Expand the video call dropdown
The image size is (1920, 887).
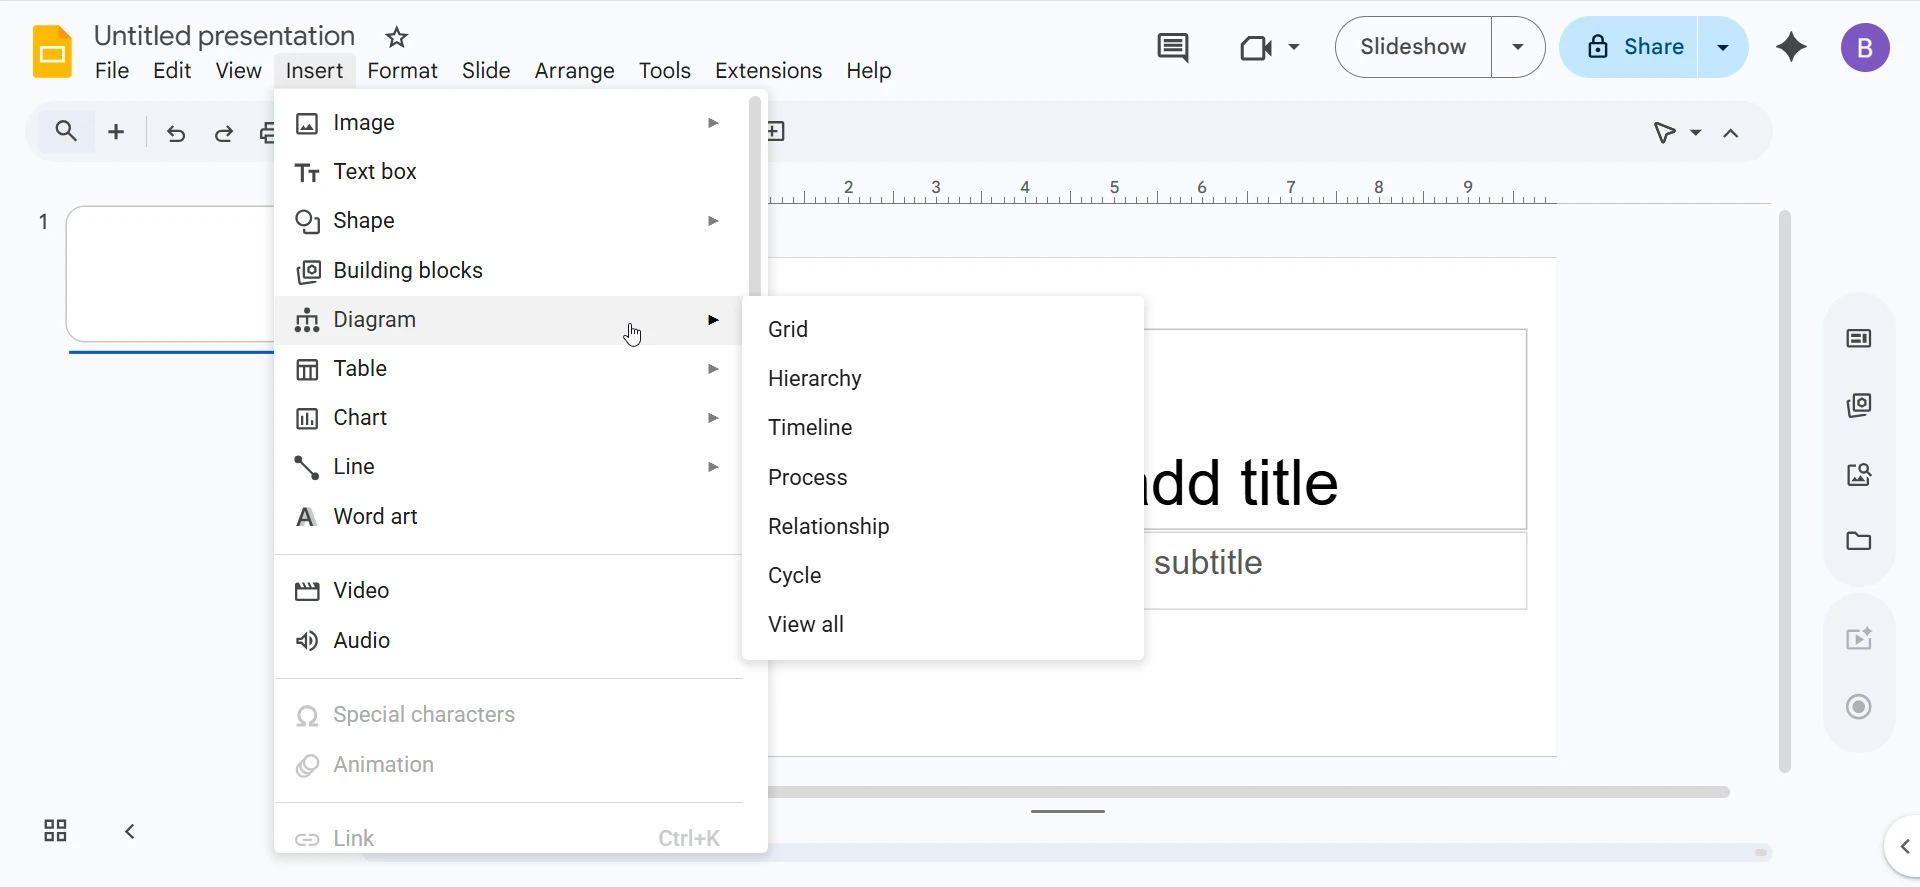(x=1294, y=47)
